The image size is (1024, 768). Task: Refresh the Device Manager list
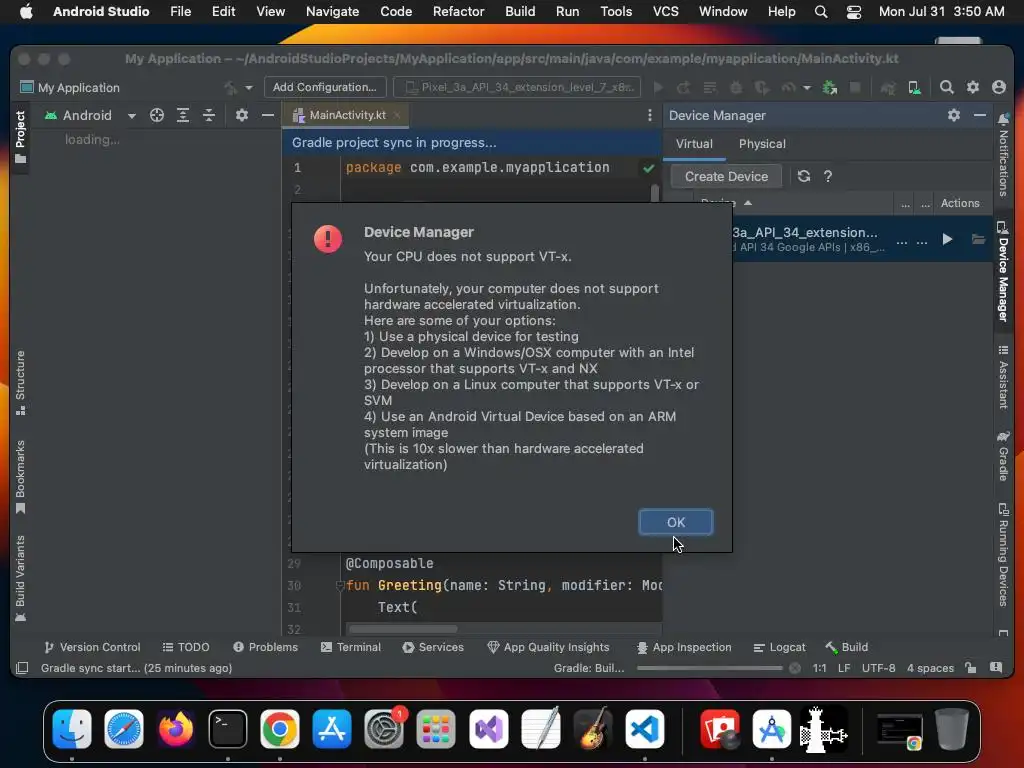click(803, 176)
